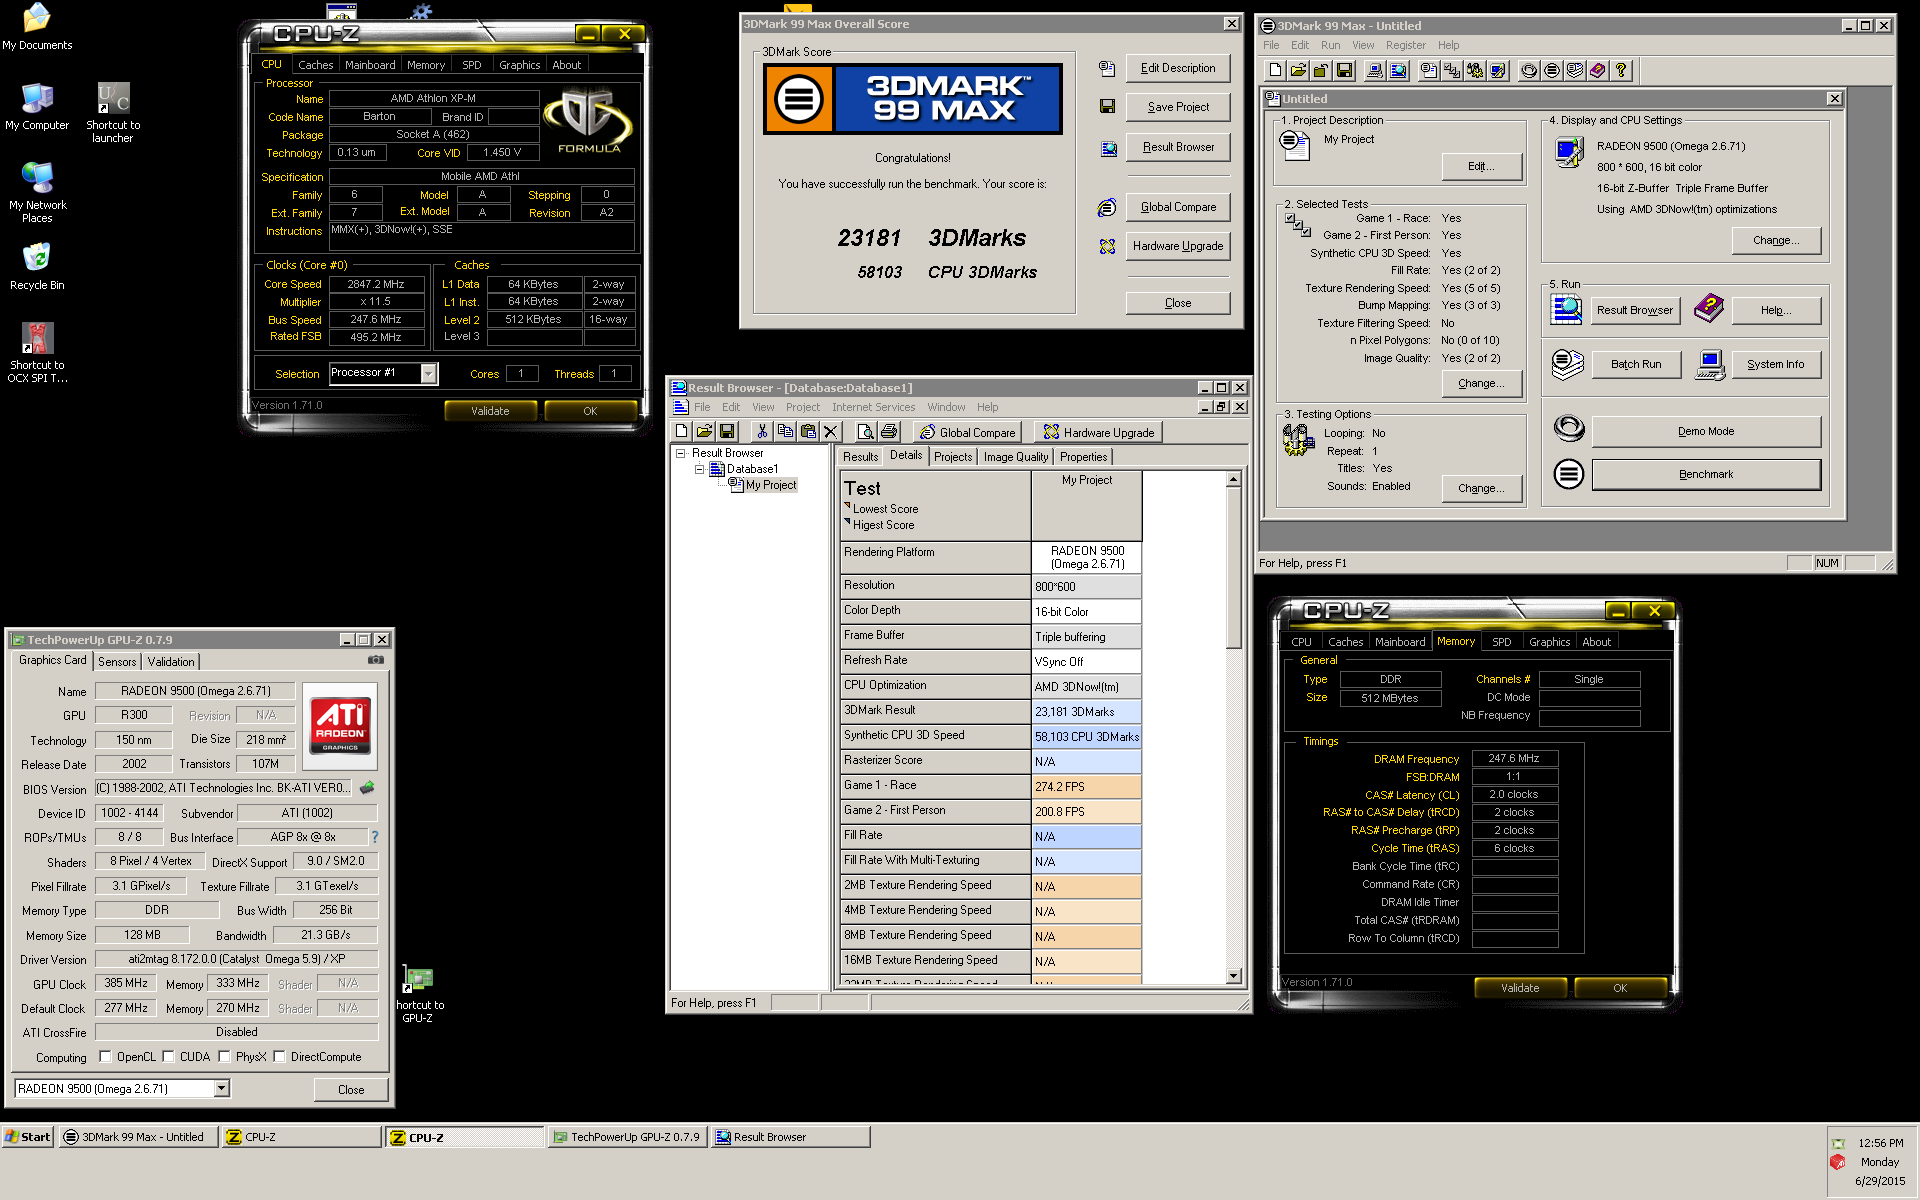Viewport: 1920px width, 1200px height.
Task: Click Save Project button in score dialog
Action: click(x=1178, y=107)
